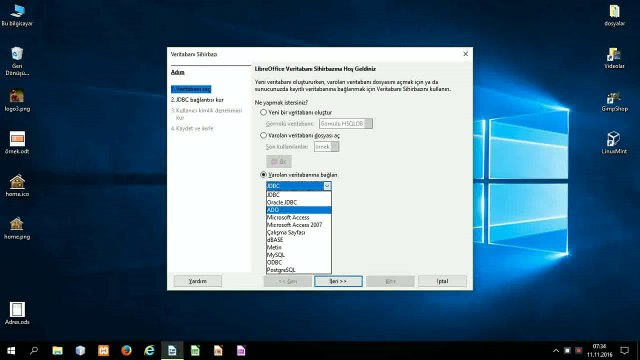The width and height of the screenshot is (640, 360).
Task: Open the Son kullanılanlar recent files dropdown
Action: (326, 147)
